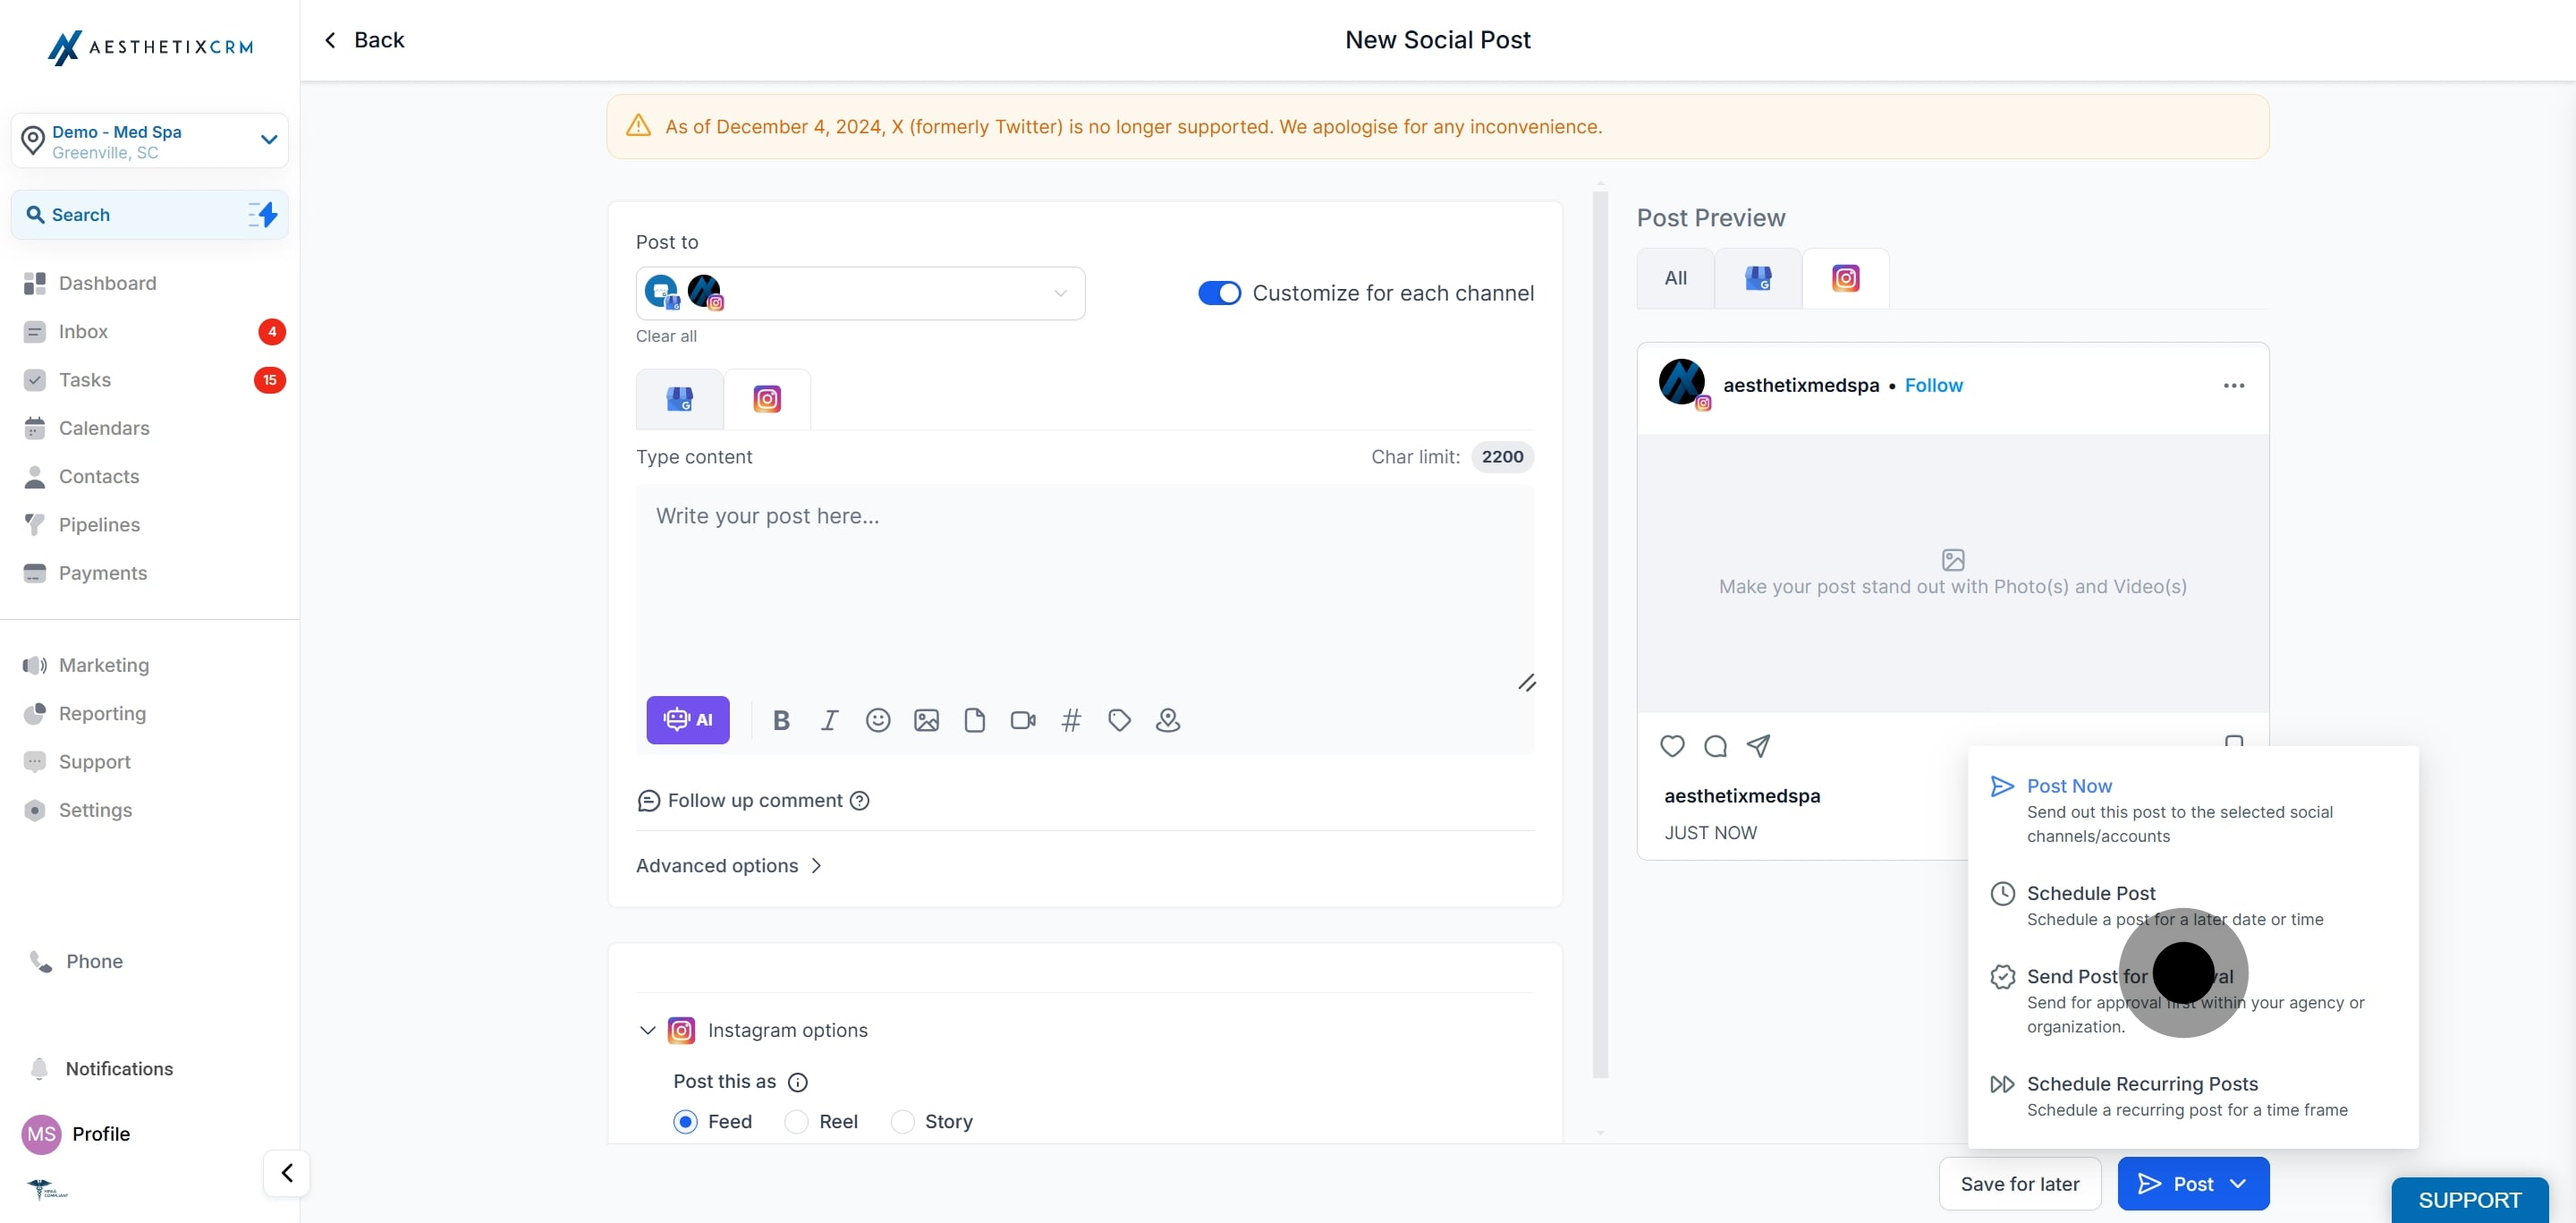2576x1223 pixels.
Task: Select Schedule Post from menu
Action: click(x=2090, y=893)
